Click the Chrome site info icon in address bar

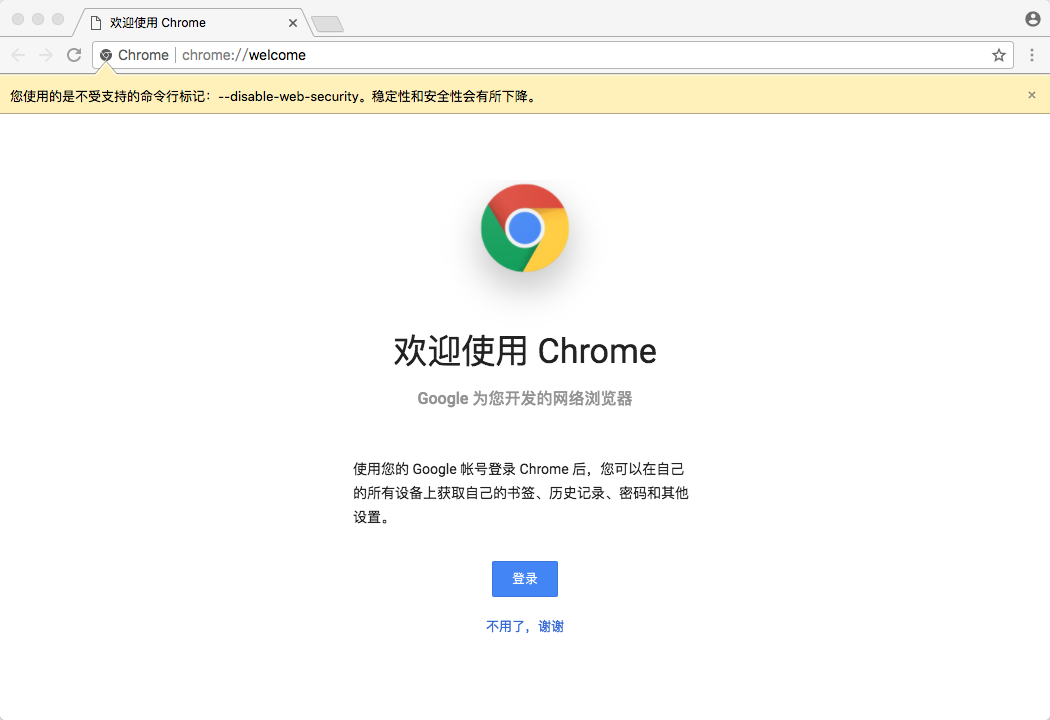pos(106,55)
